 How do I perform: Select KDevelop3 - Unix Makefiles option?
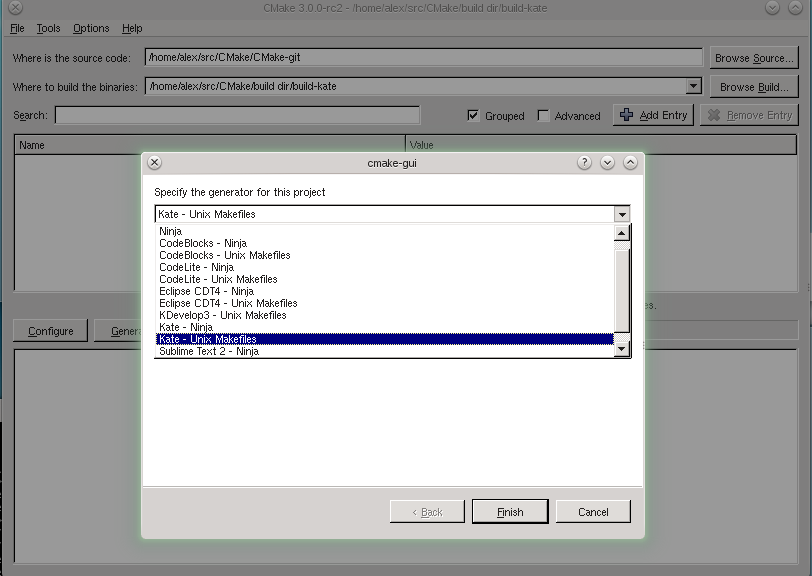223,315
